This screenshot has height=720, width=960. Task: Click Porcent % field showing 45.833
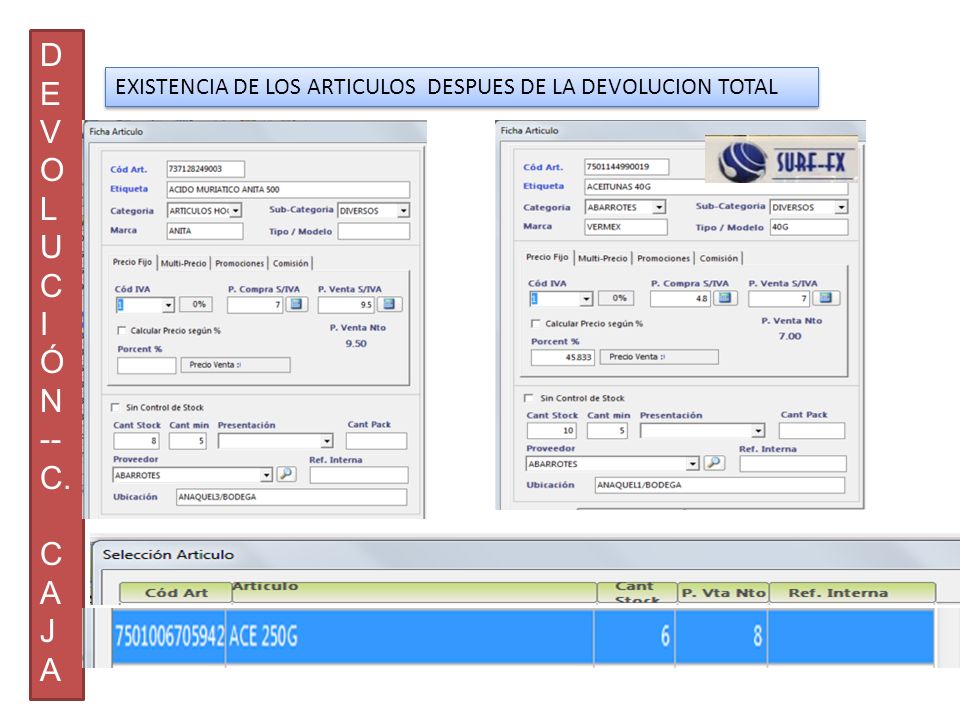[563, 358]
